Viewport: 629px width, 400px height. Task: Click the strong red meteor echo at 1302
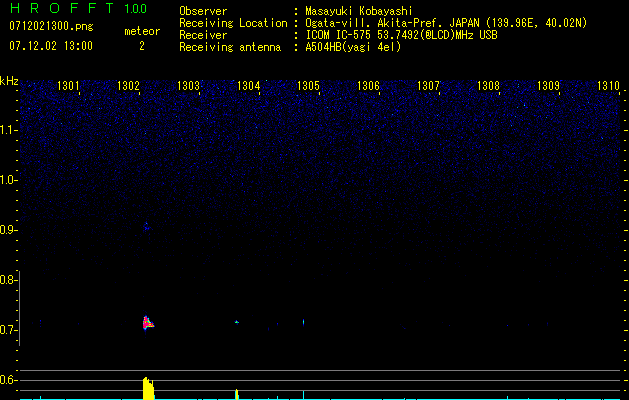148,323
